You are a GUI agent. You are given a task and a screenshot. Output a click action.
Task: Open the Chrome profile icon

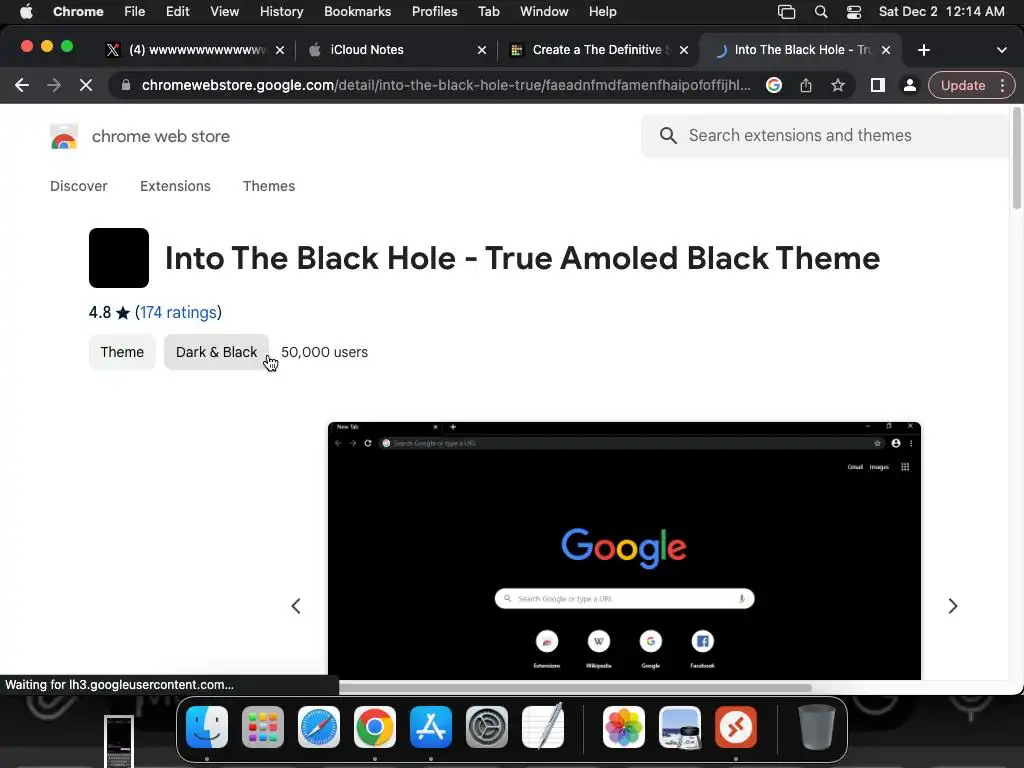tap(909, 86)
